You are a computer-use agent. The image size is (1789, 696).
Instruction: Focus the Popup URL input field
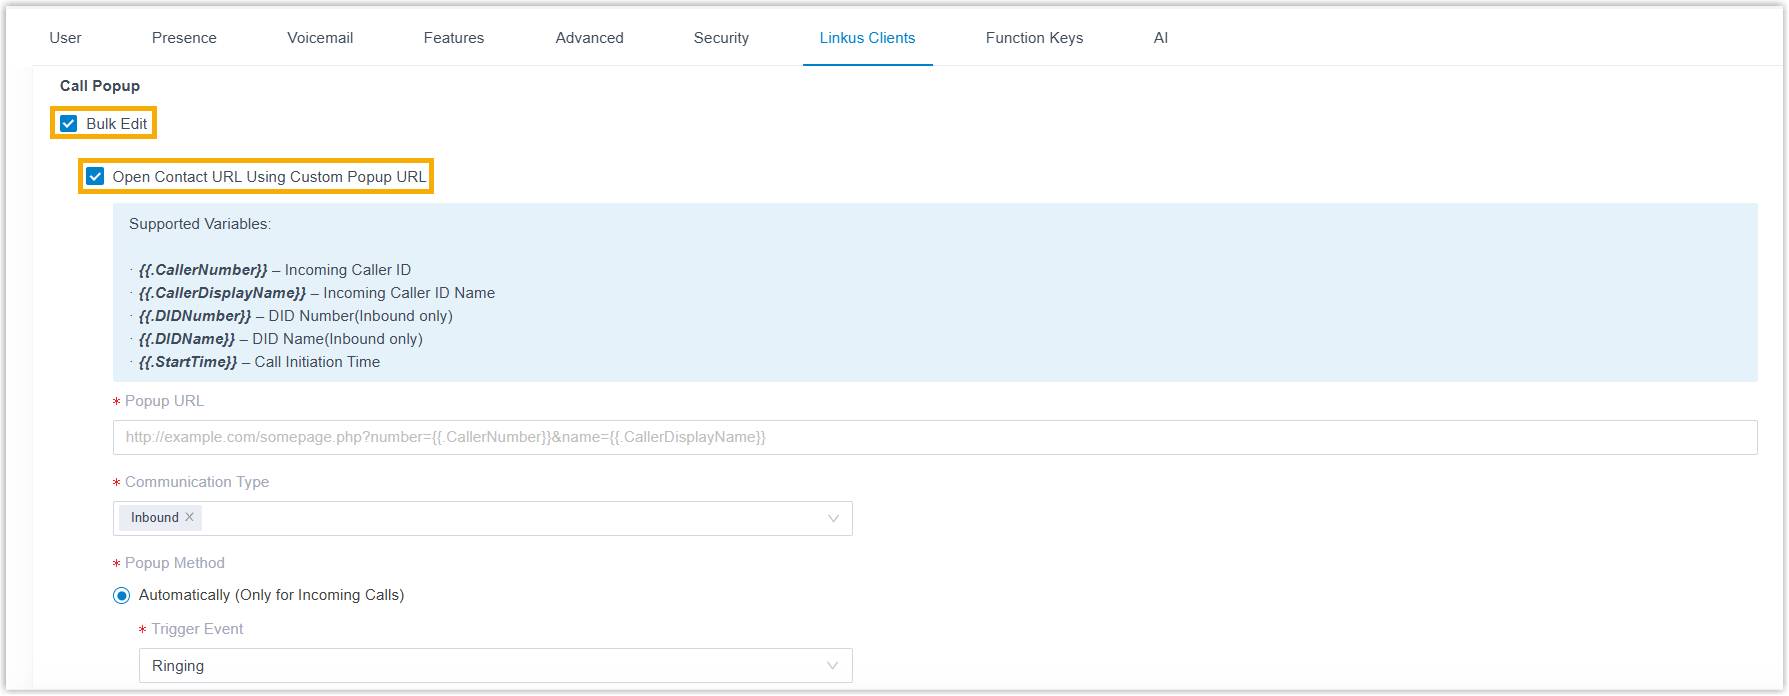point(934,438)
